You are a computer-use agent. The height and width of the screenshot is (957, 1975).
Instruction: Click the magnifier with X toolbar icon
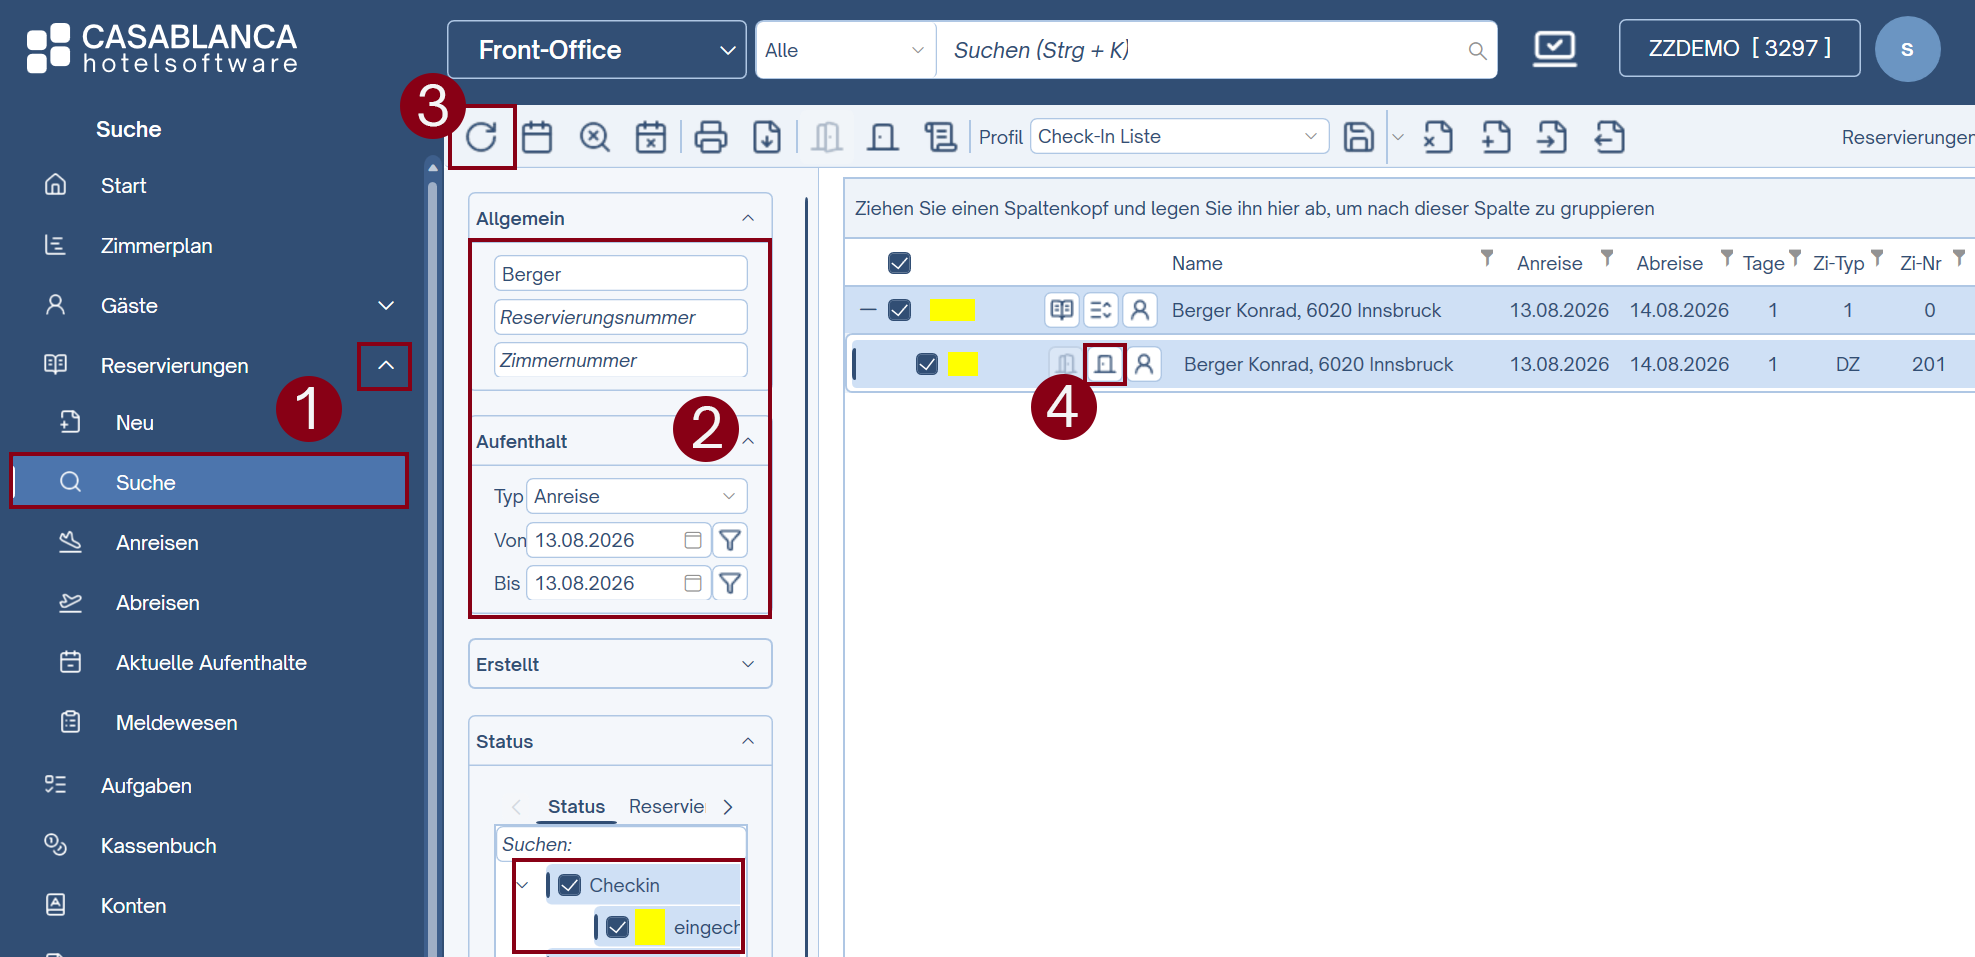595,137
